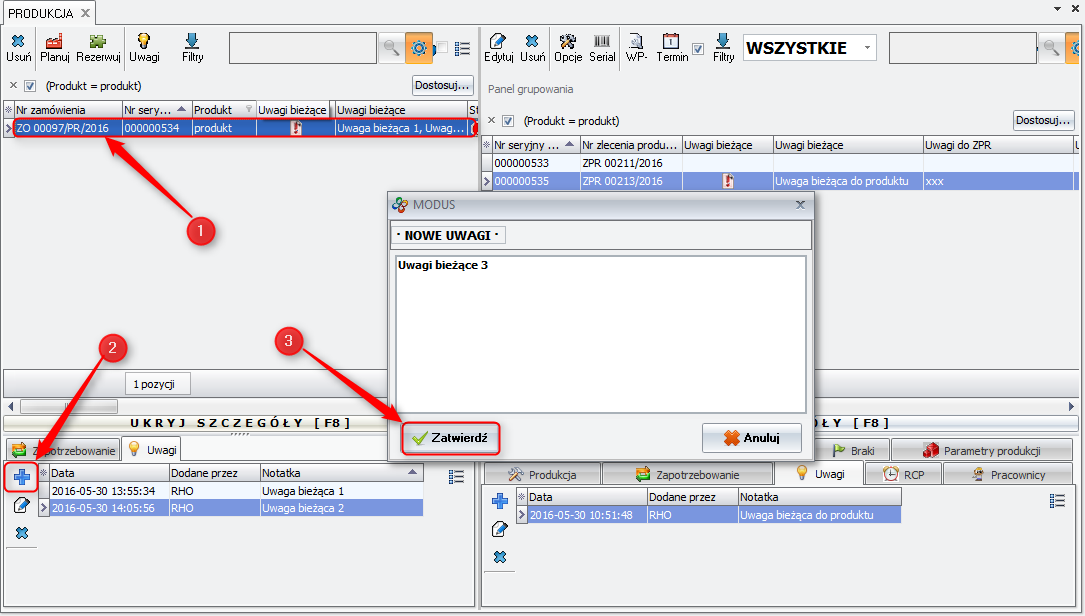Remove right filter with the X
The image size is (1085, 616).
point(491,120)
